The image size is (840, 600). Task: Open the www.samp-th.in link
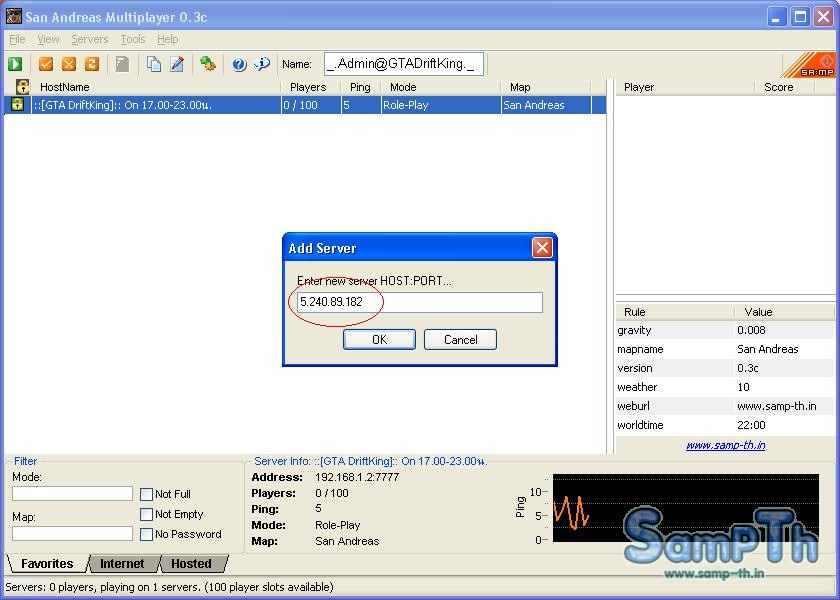click(x=725, y=445)
